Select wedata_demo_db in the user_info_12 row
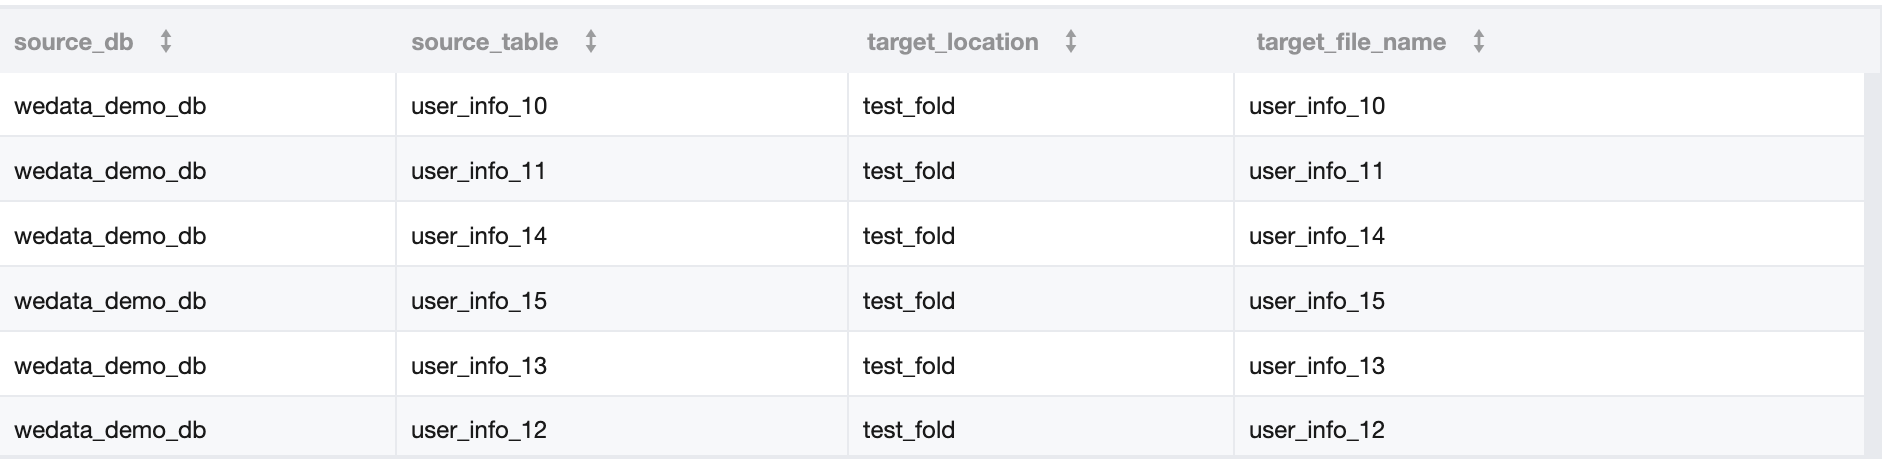This screenshot has height=468, width=1882. [110, 430]
